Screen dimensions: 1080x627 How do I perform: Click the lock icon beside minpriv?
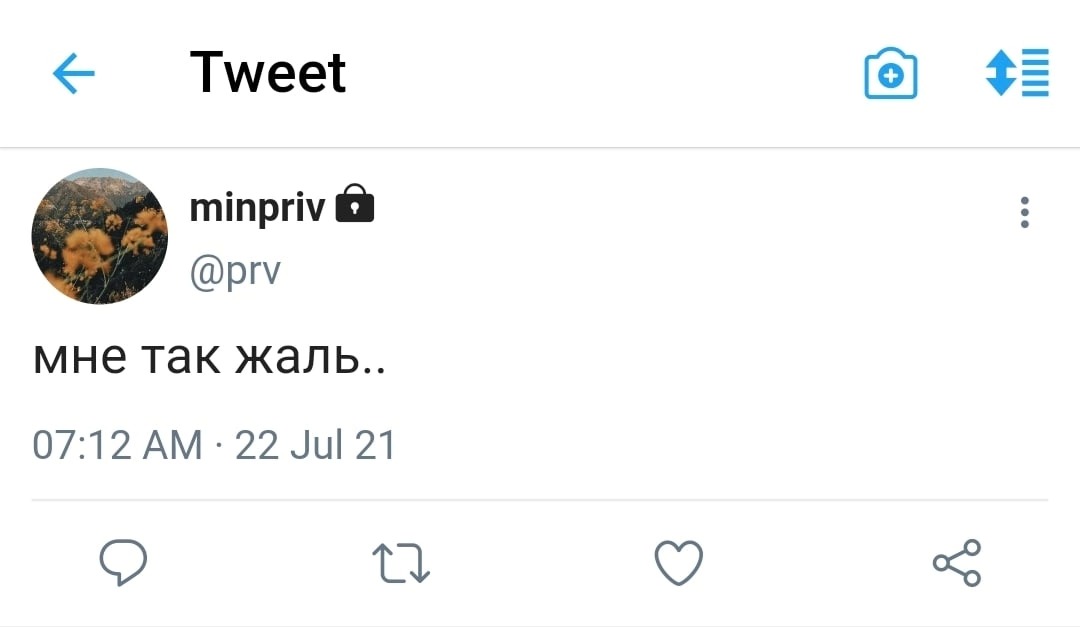pyautogui.click(x=354, y=204)
